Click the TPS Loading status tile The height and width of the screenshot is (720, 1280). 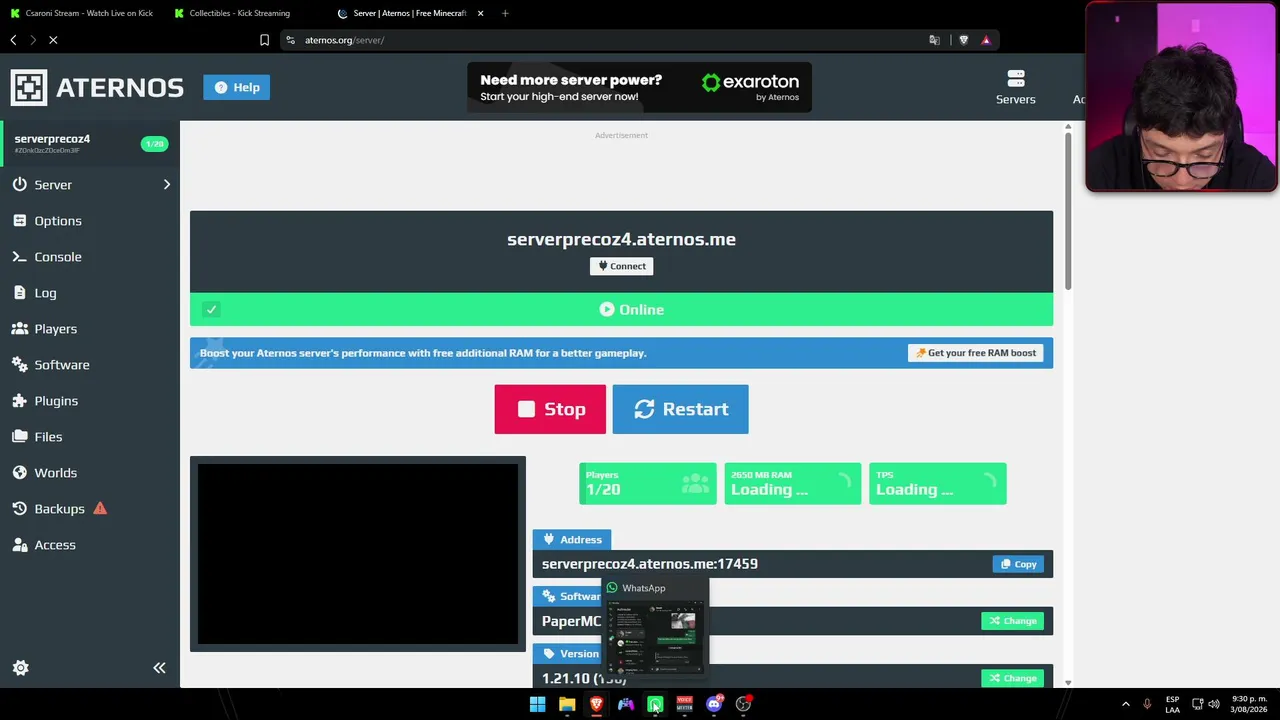point(937,483)
